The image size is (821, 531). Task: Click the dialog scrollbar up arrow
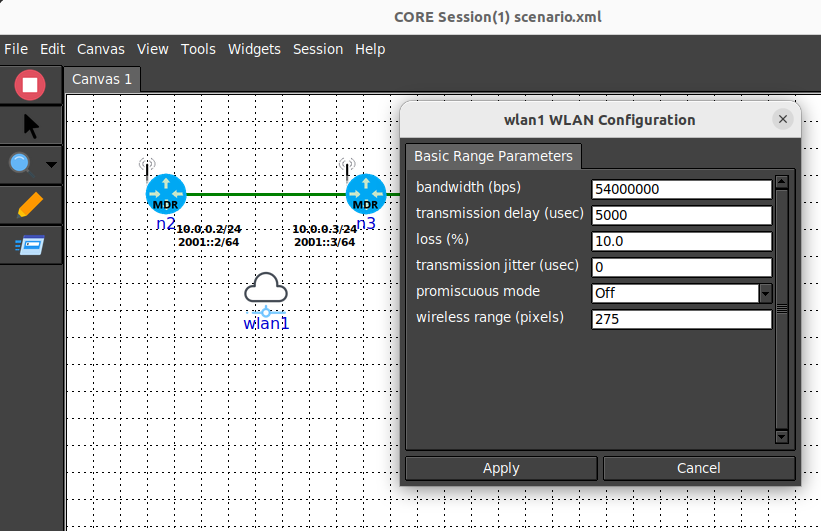click(x=782, y=182)
